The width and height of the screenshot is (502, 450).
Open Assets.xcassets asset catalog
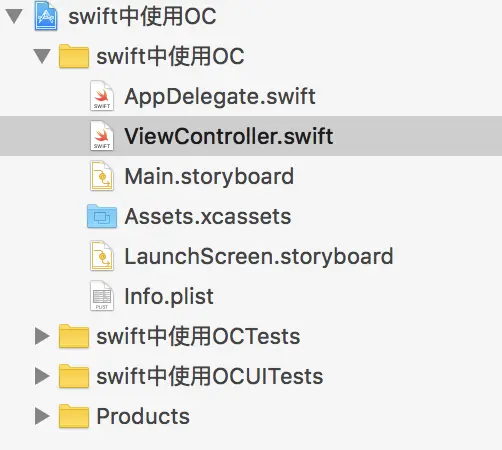click(x=208, y=217)
